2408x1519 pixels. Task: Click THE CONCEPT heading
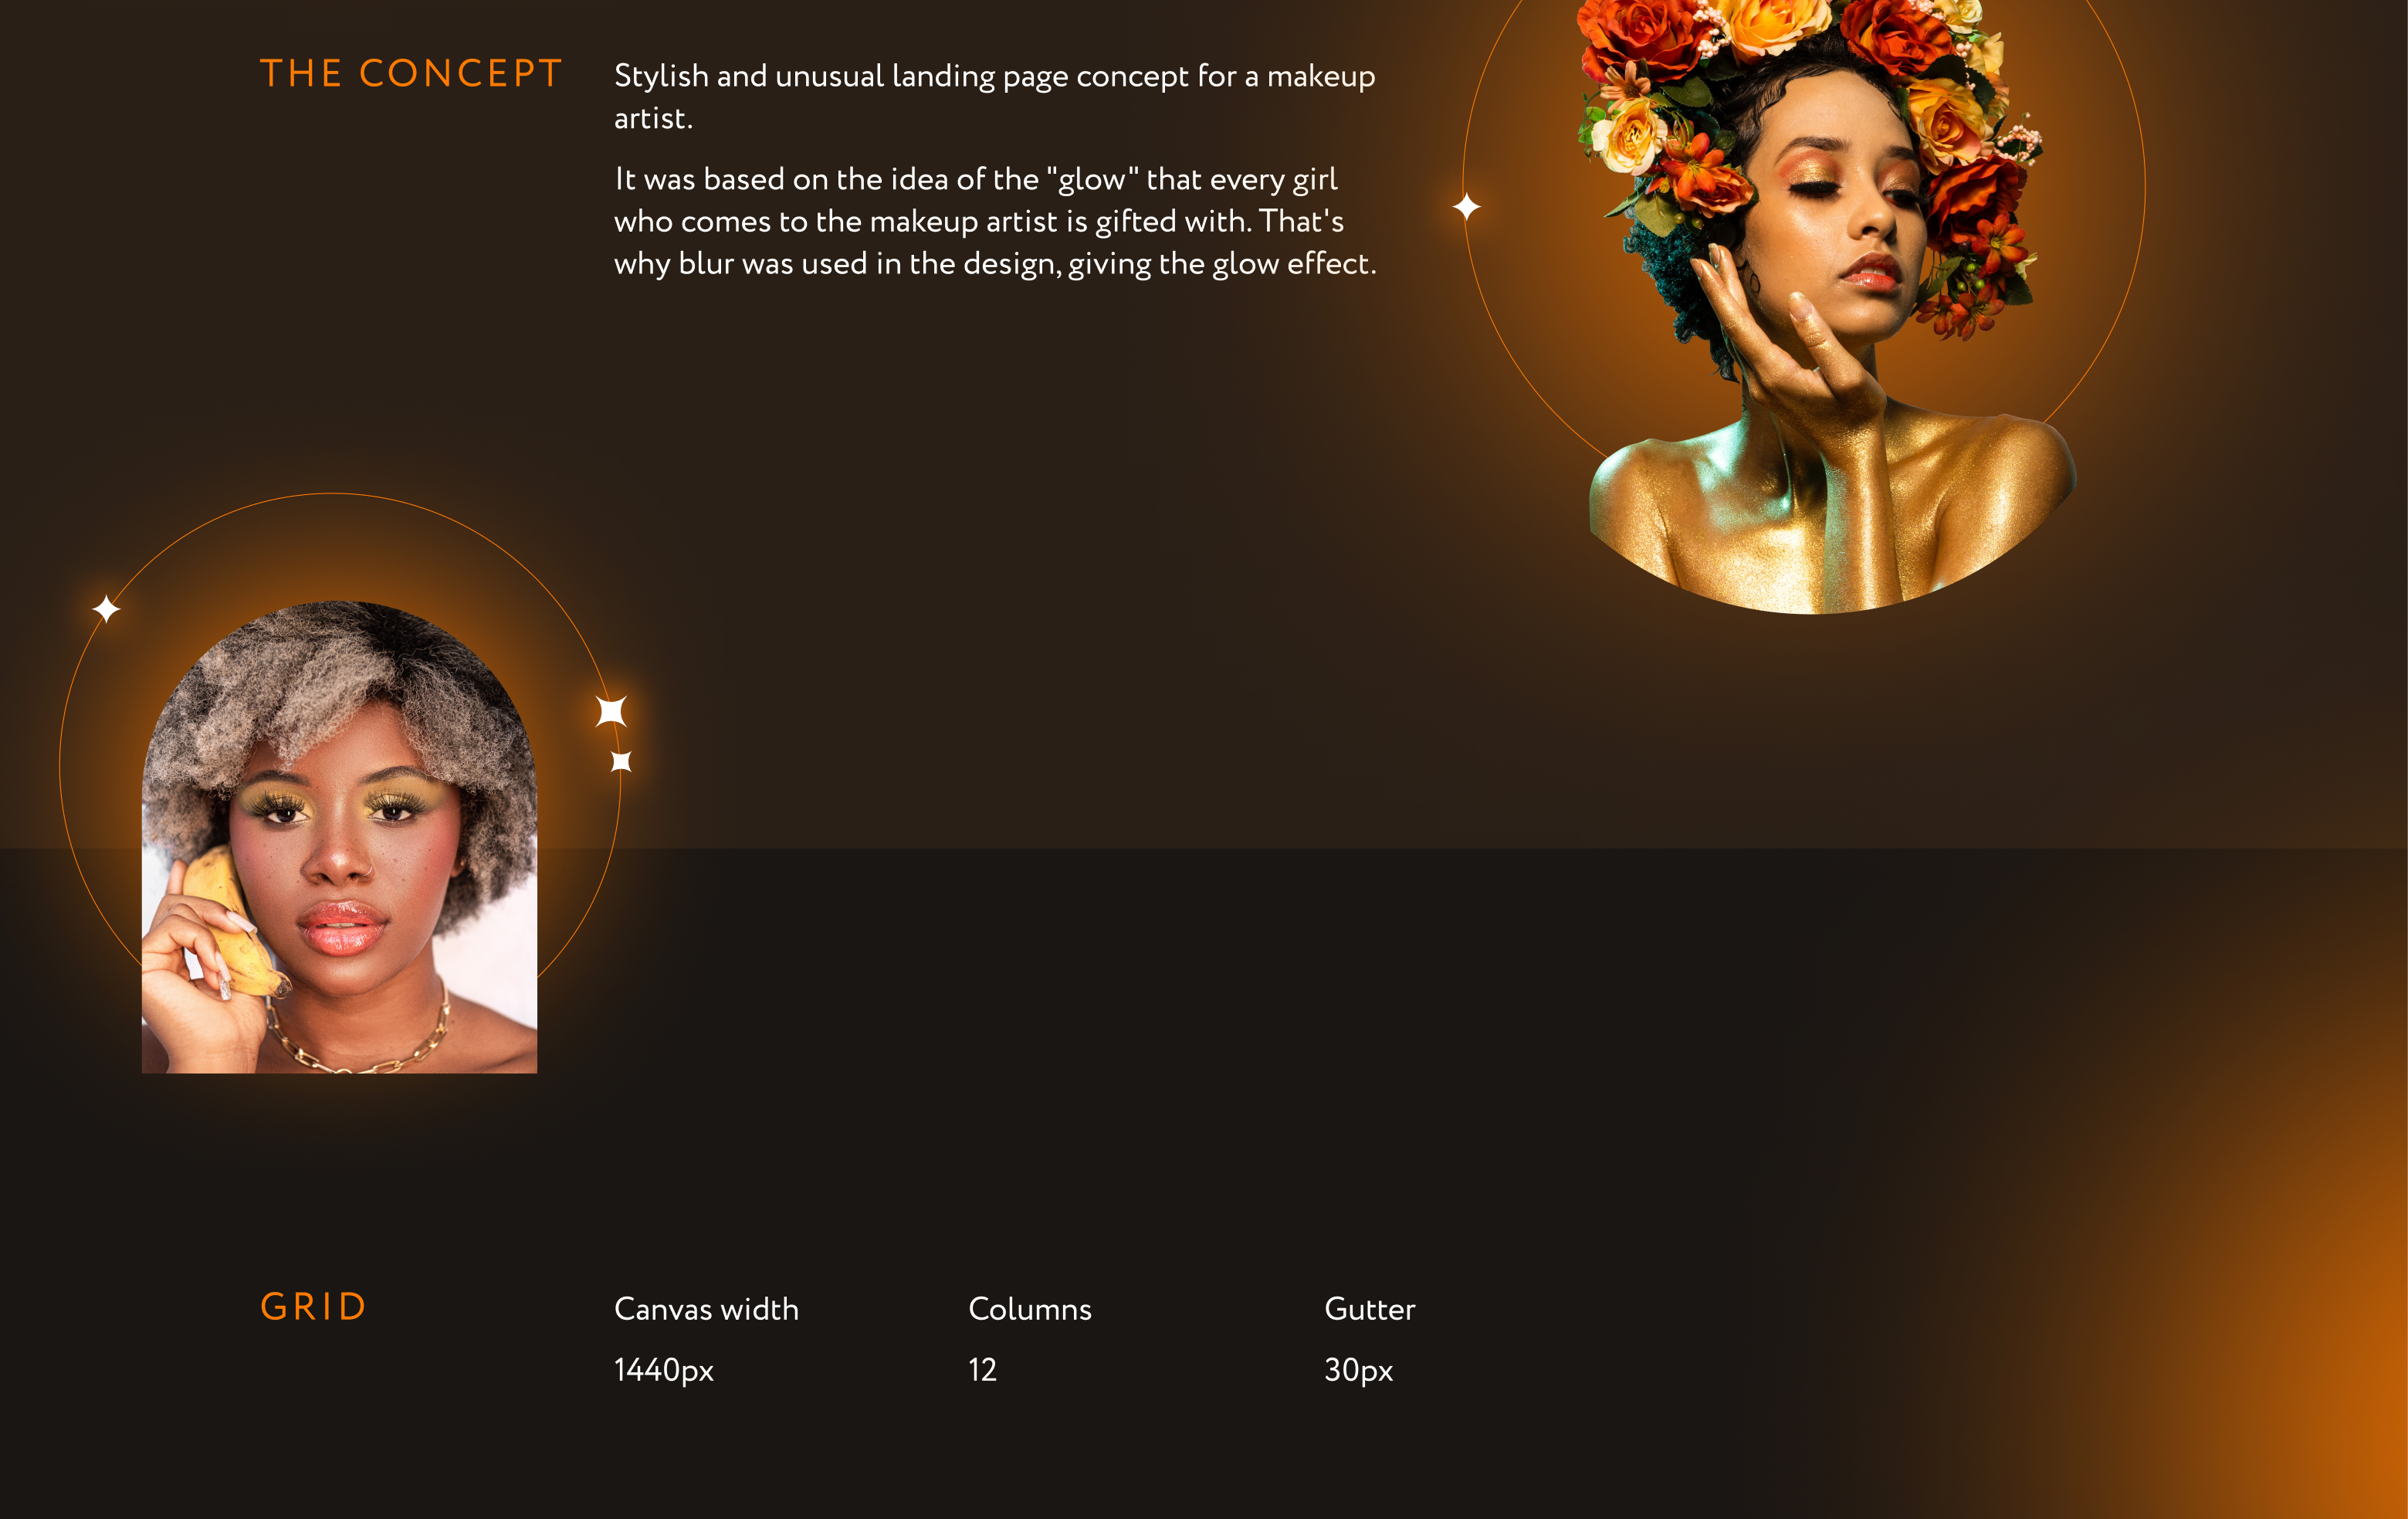[x=411, y=74]
